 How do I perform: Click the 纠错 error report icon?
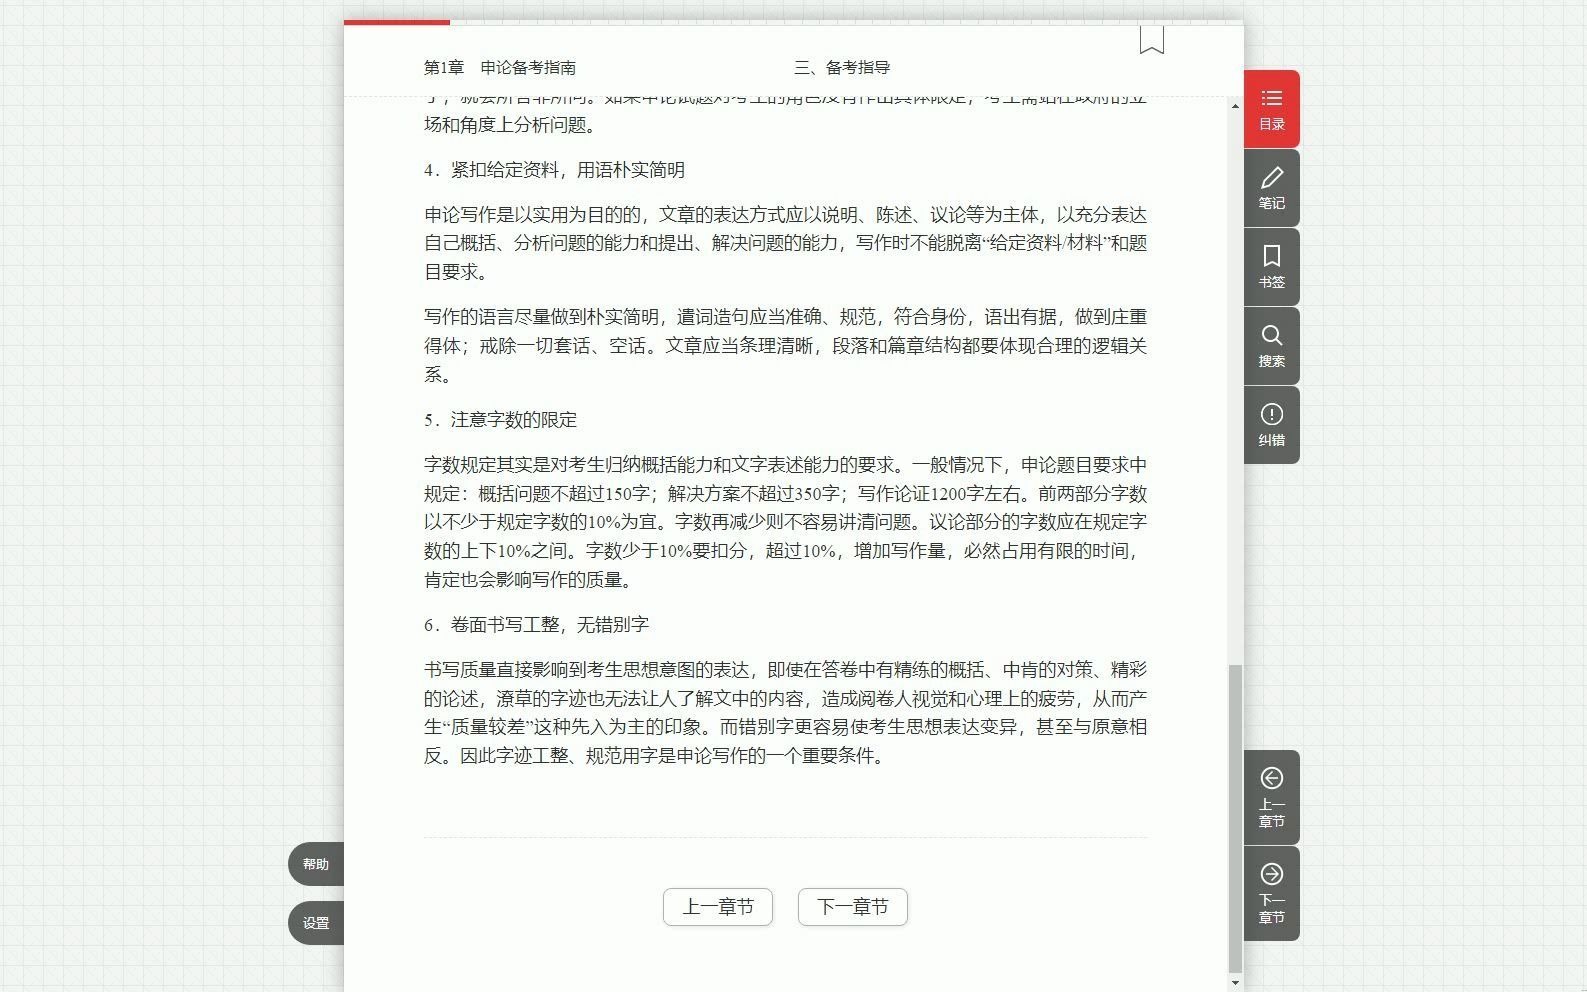(x=1271, y=425)
